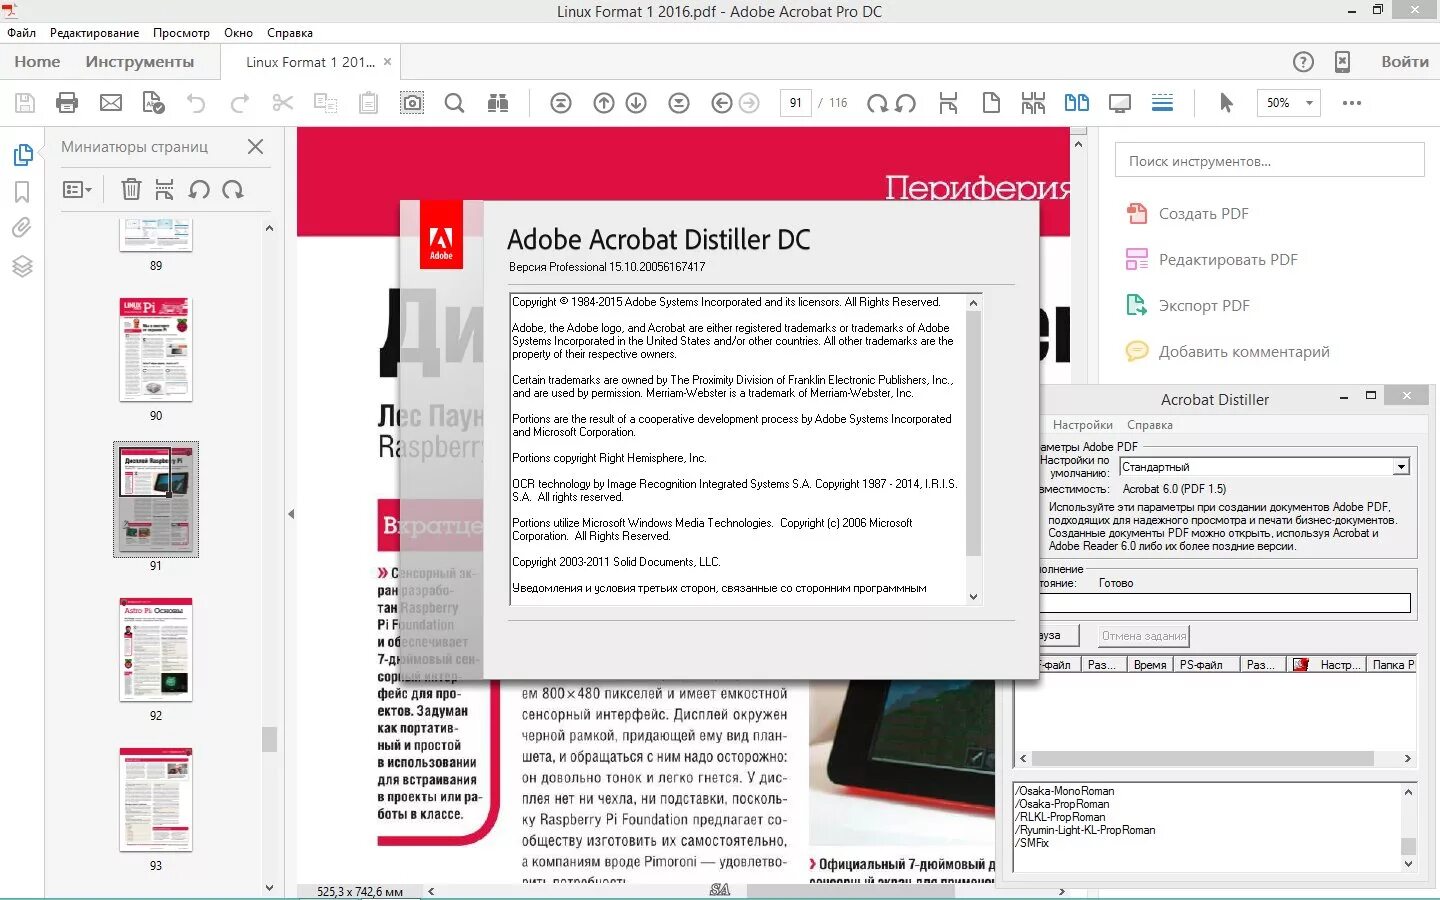Open the Редактирование menu

pos(95,32)
